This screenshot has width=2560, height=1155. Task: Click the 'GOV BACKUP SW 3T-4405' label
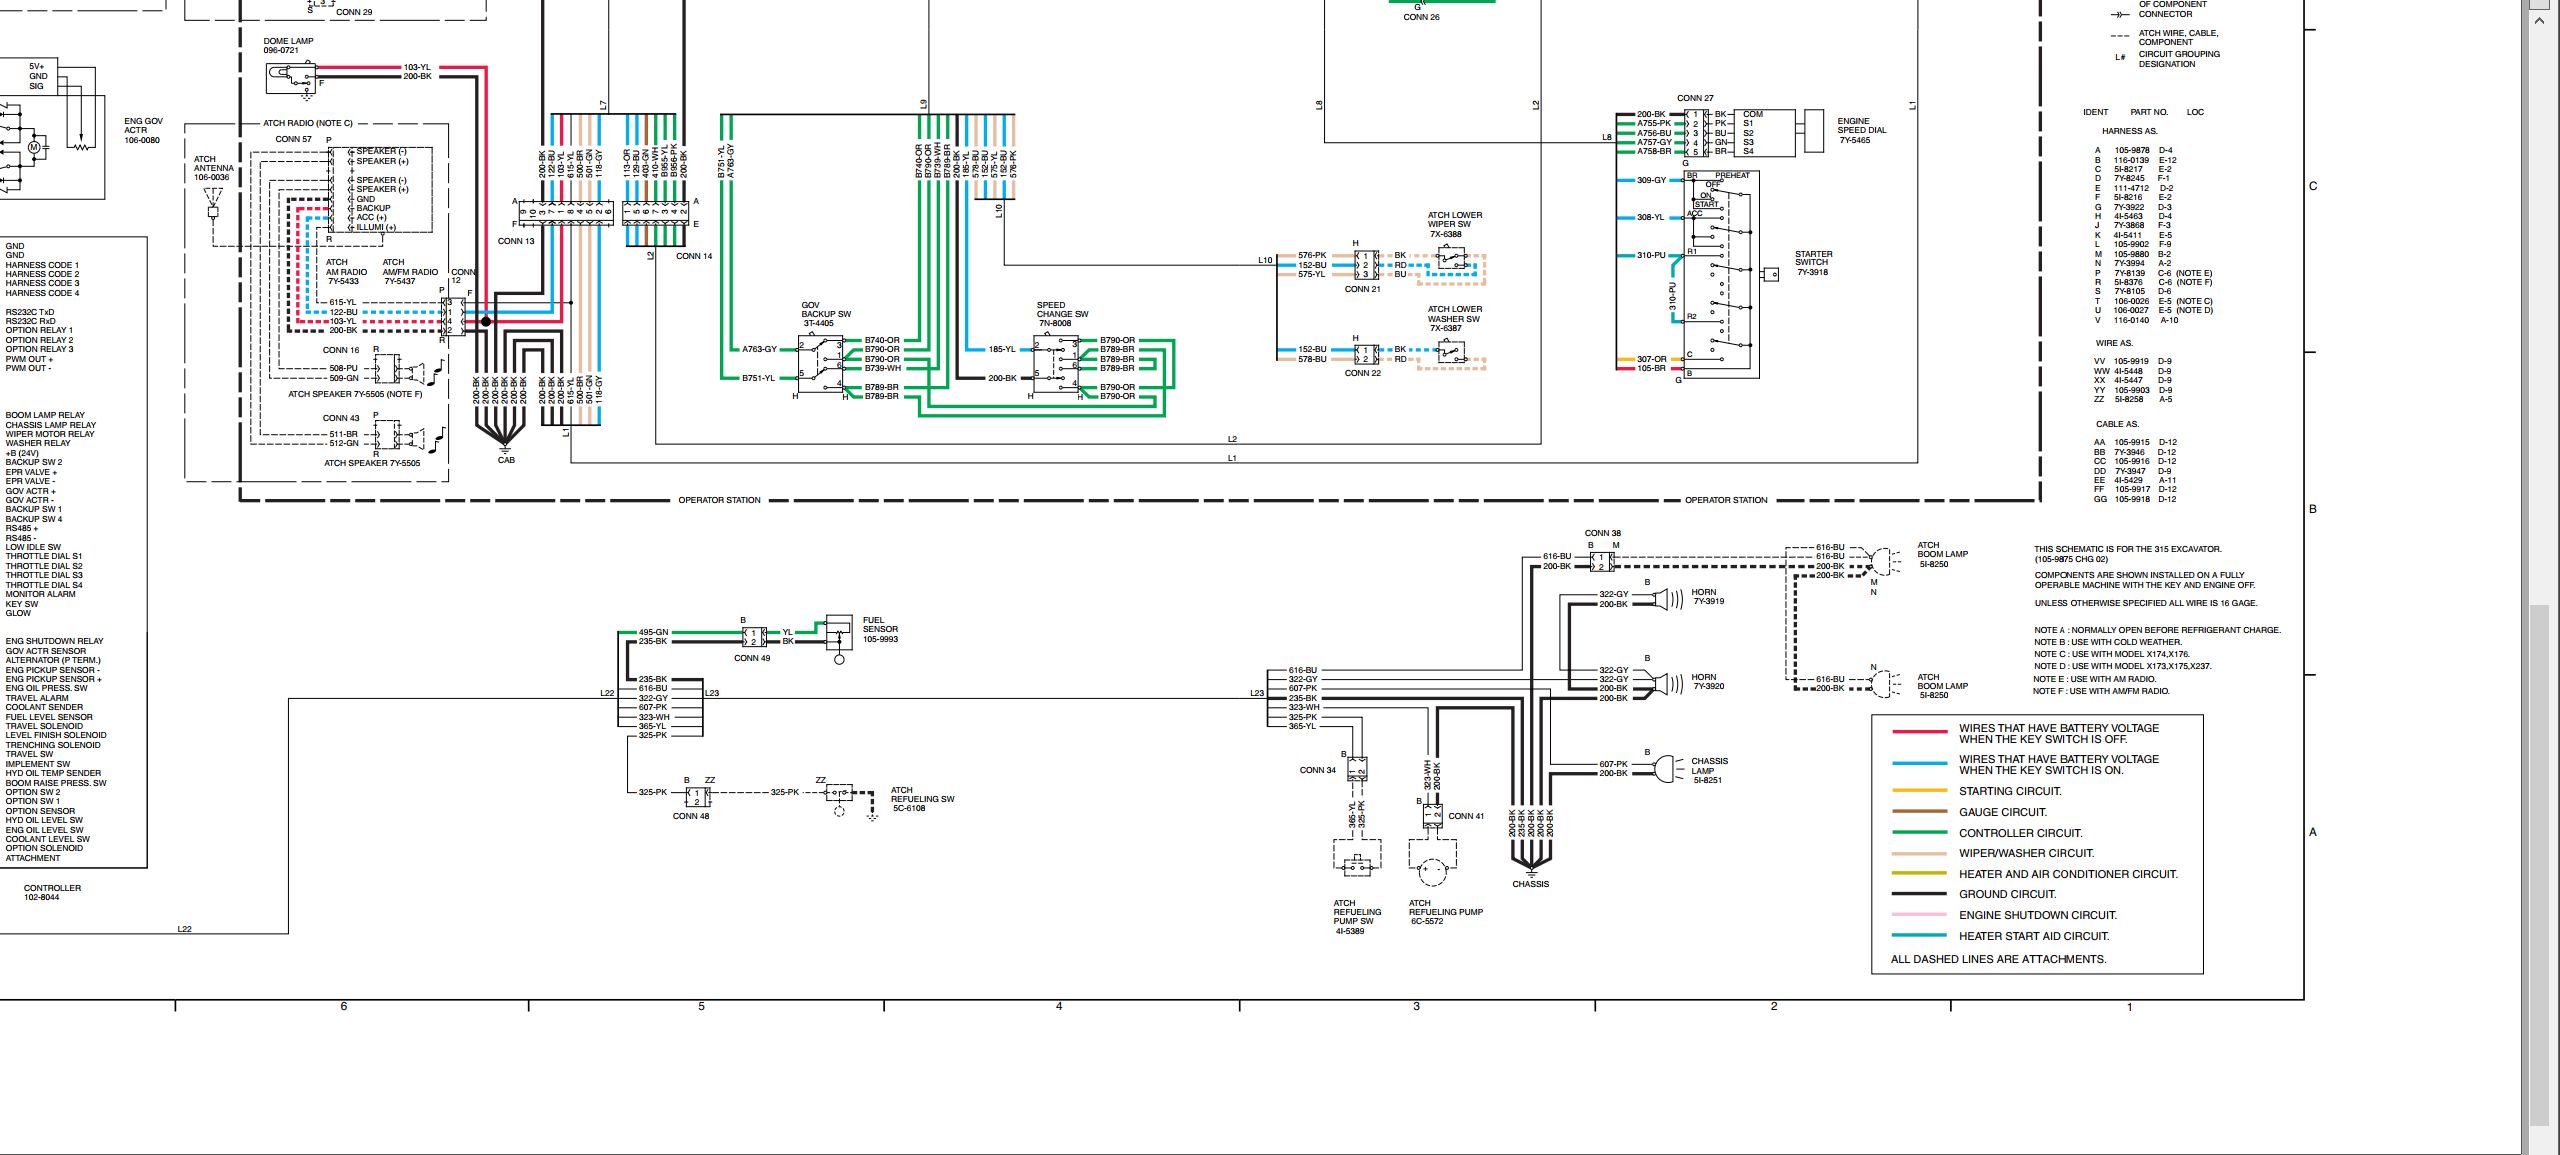(825, 314)
